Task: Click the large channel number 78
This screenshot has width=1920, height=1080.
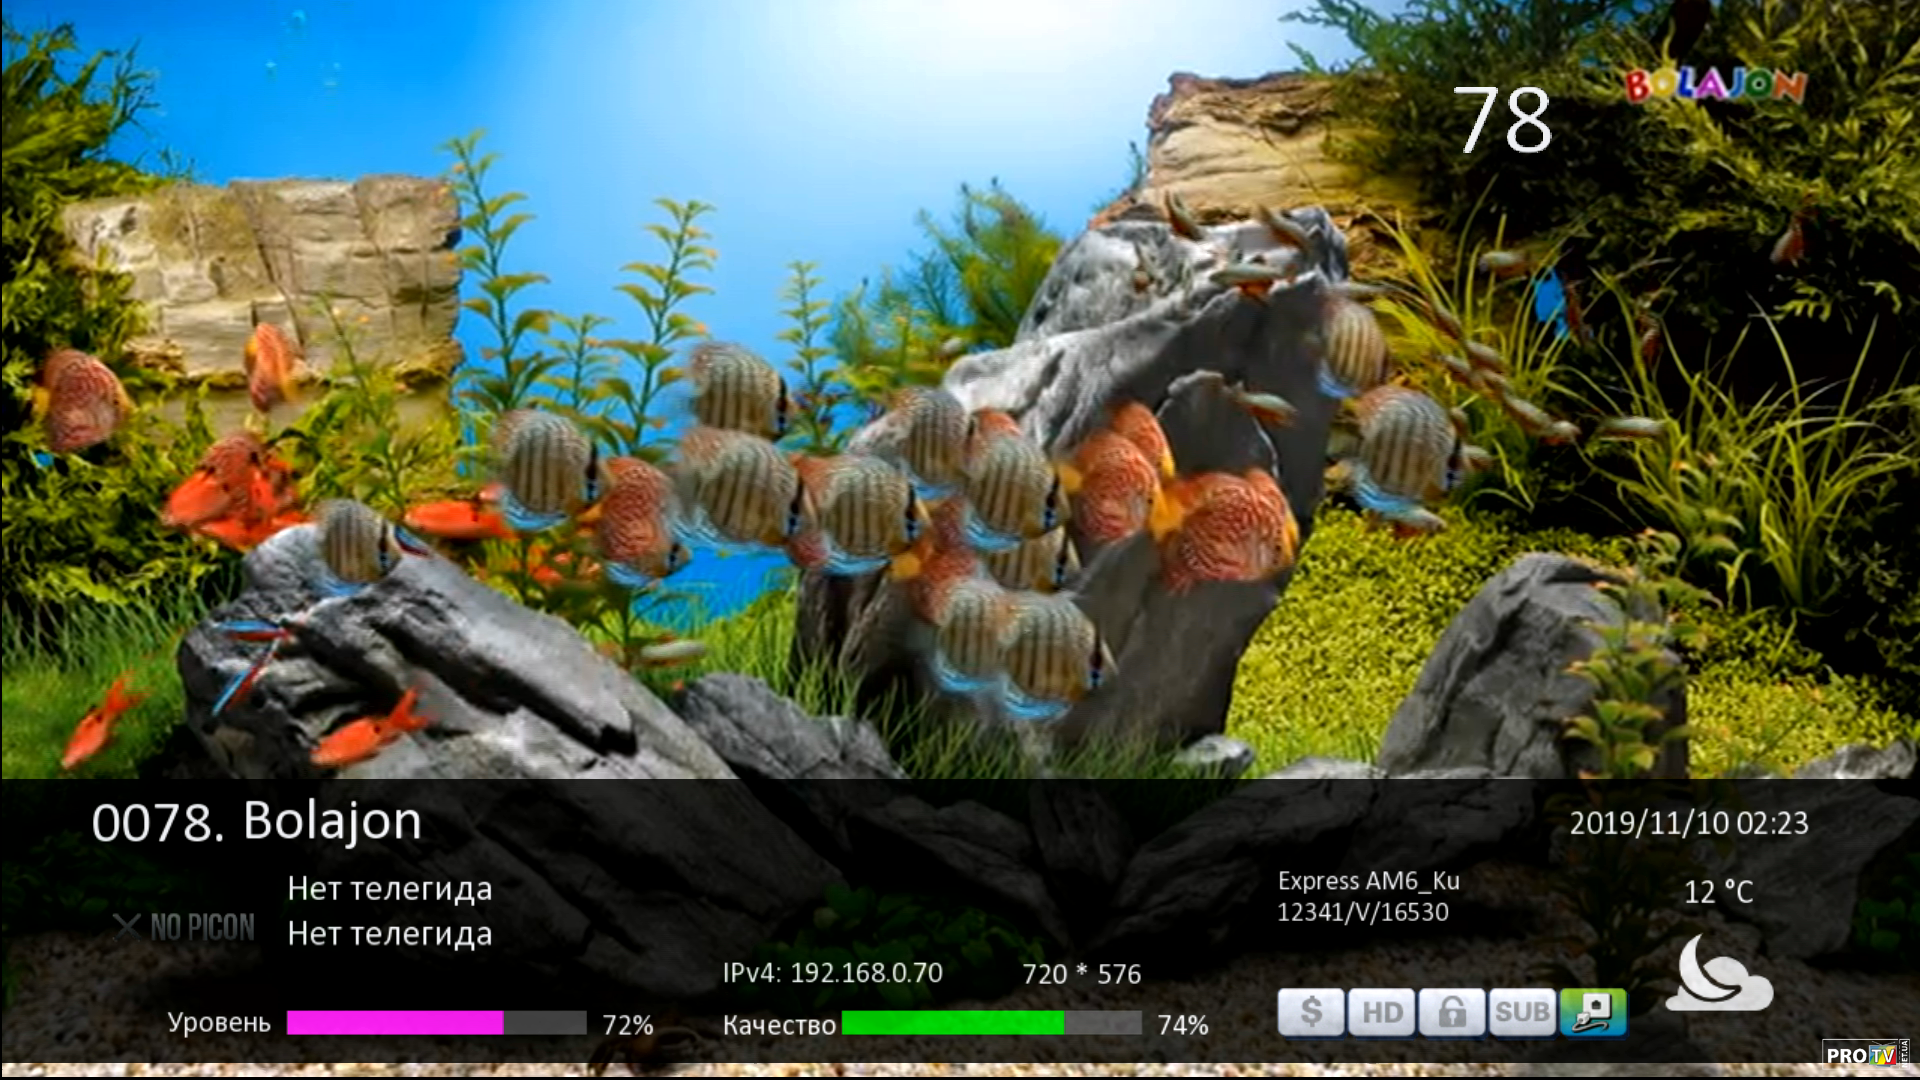Action: (1502, 121)
